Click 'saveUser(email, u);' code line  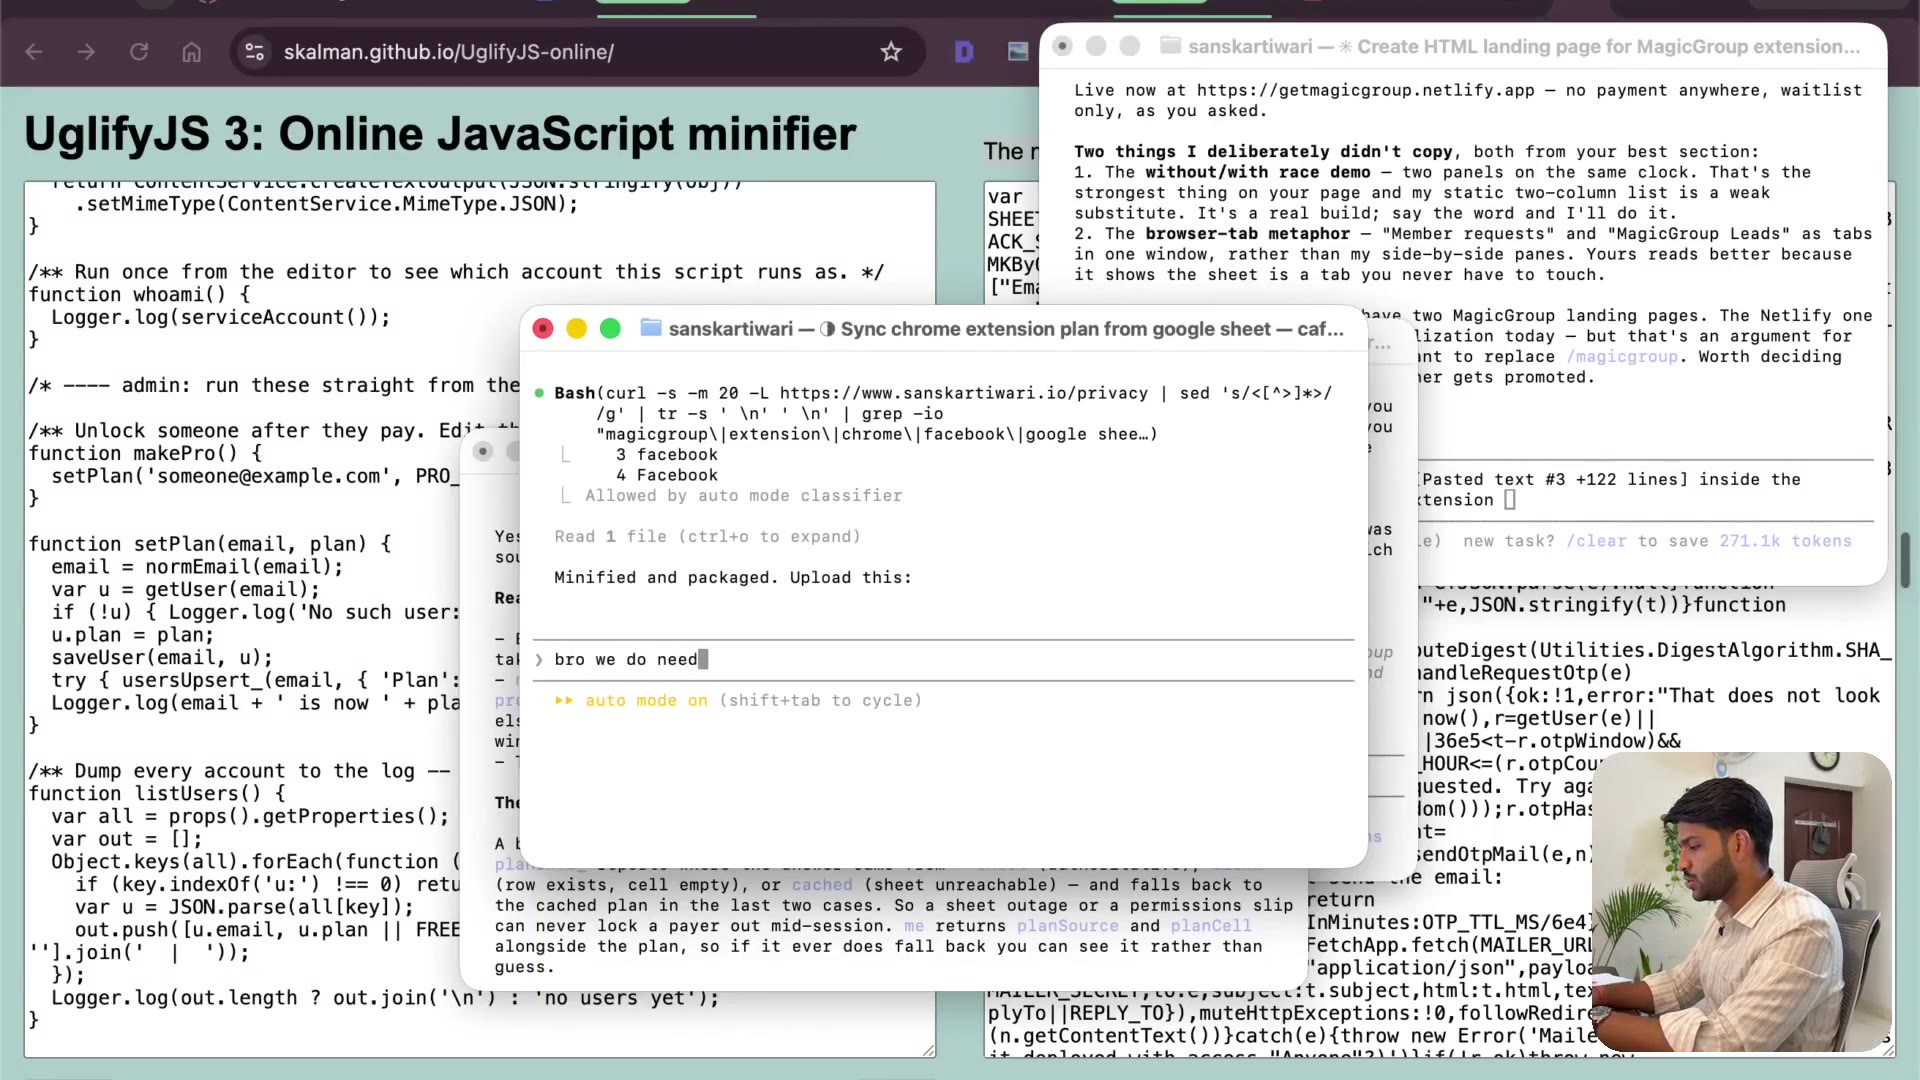coord(162,658)
